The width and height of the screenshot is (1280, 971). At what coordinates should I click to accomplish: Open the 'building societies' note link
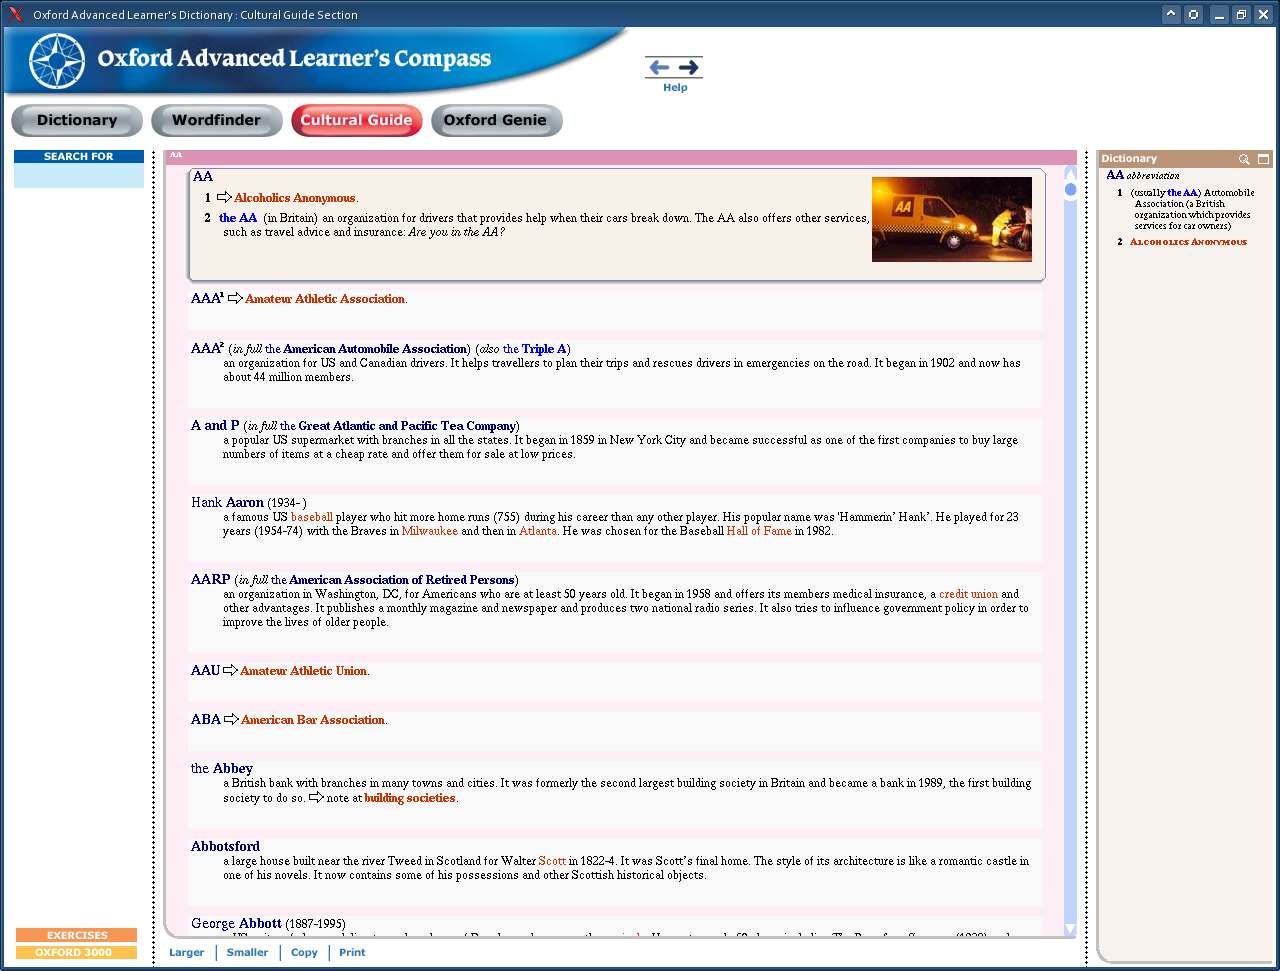pyautogui.click(x=410, y=798)
